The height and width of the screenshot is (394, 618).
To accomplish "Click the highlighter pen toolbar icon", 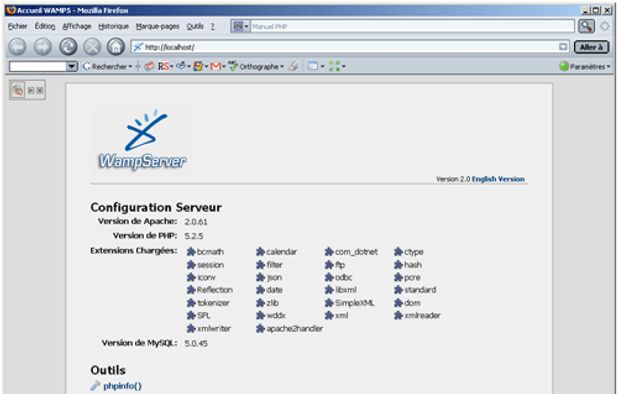I will tap(293, 67).
